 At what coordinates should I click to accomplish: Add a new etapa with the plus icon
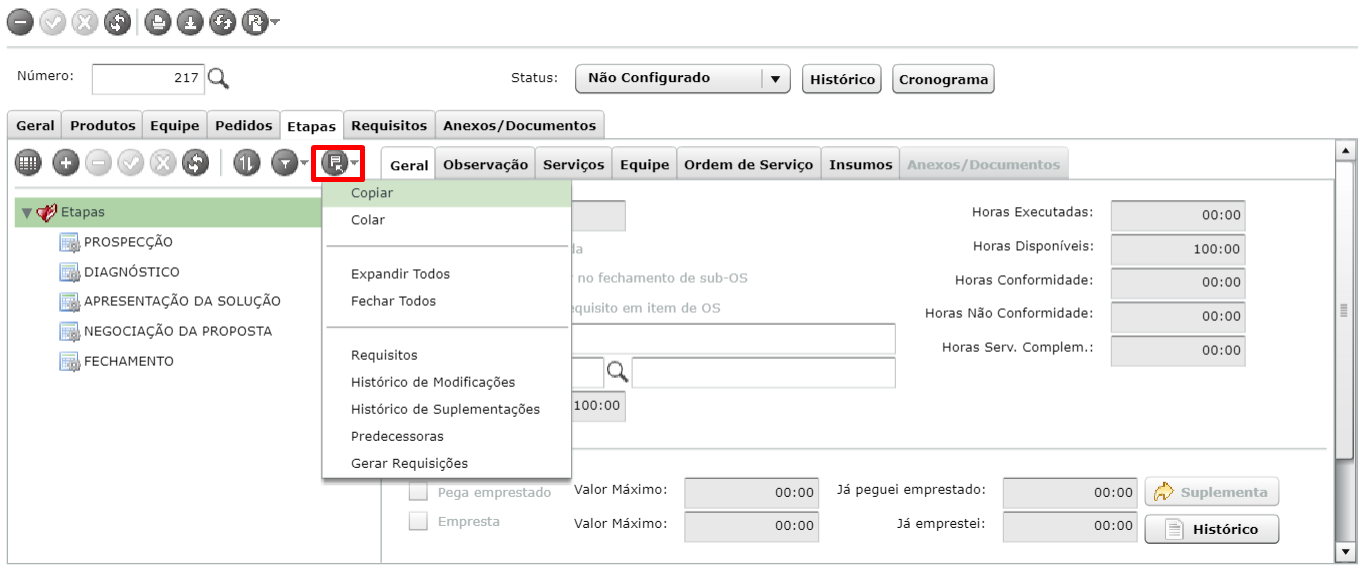coord(66,162)
